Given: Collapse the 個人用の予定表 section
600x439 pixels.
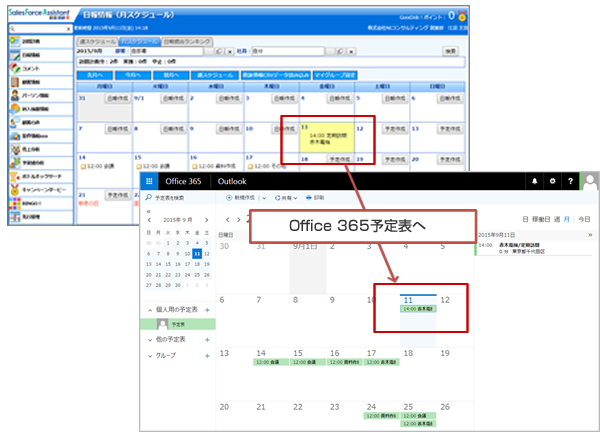Looking at the screenshot, I should pos(150,310).
